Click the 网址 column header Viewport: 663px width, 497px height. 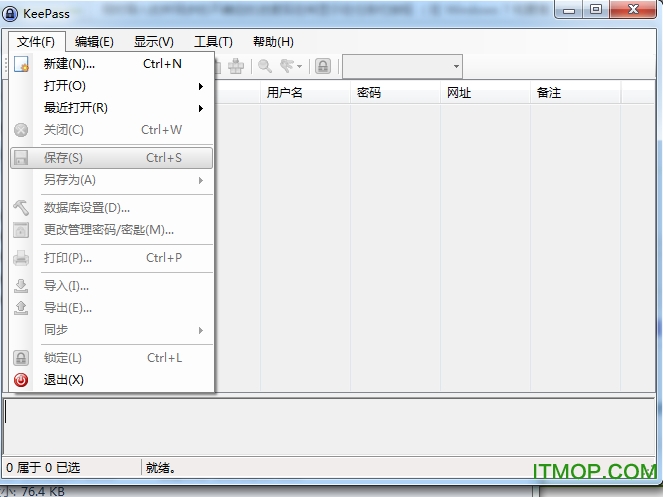pyautogui.click(x=485, y=93)
